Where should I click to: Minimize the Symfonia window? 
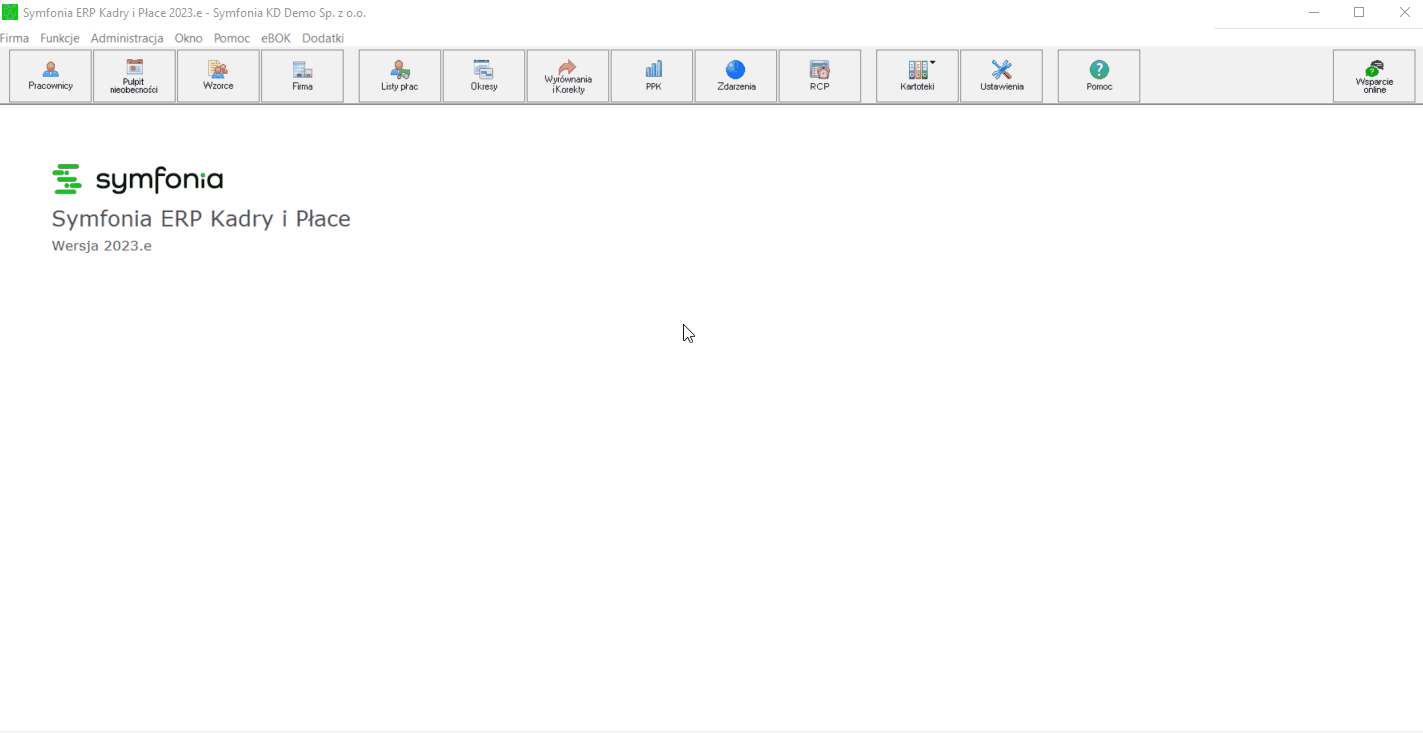tap(1313, 12)
